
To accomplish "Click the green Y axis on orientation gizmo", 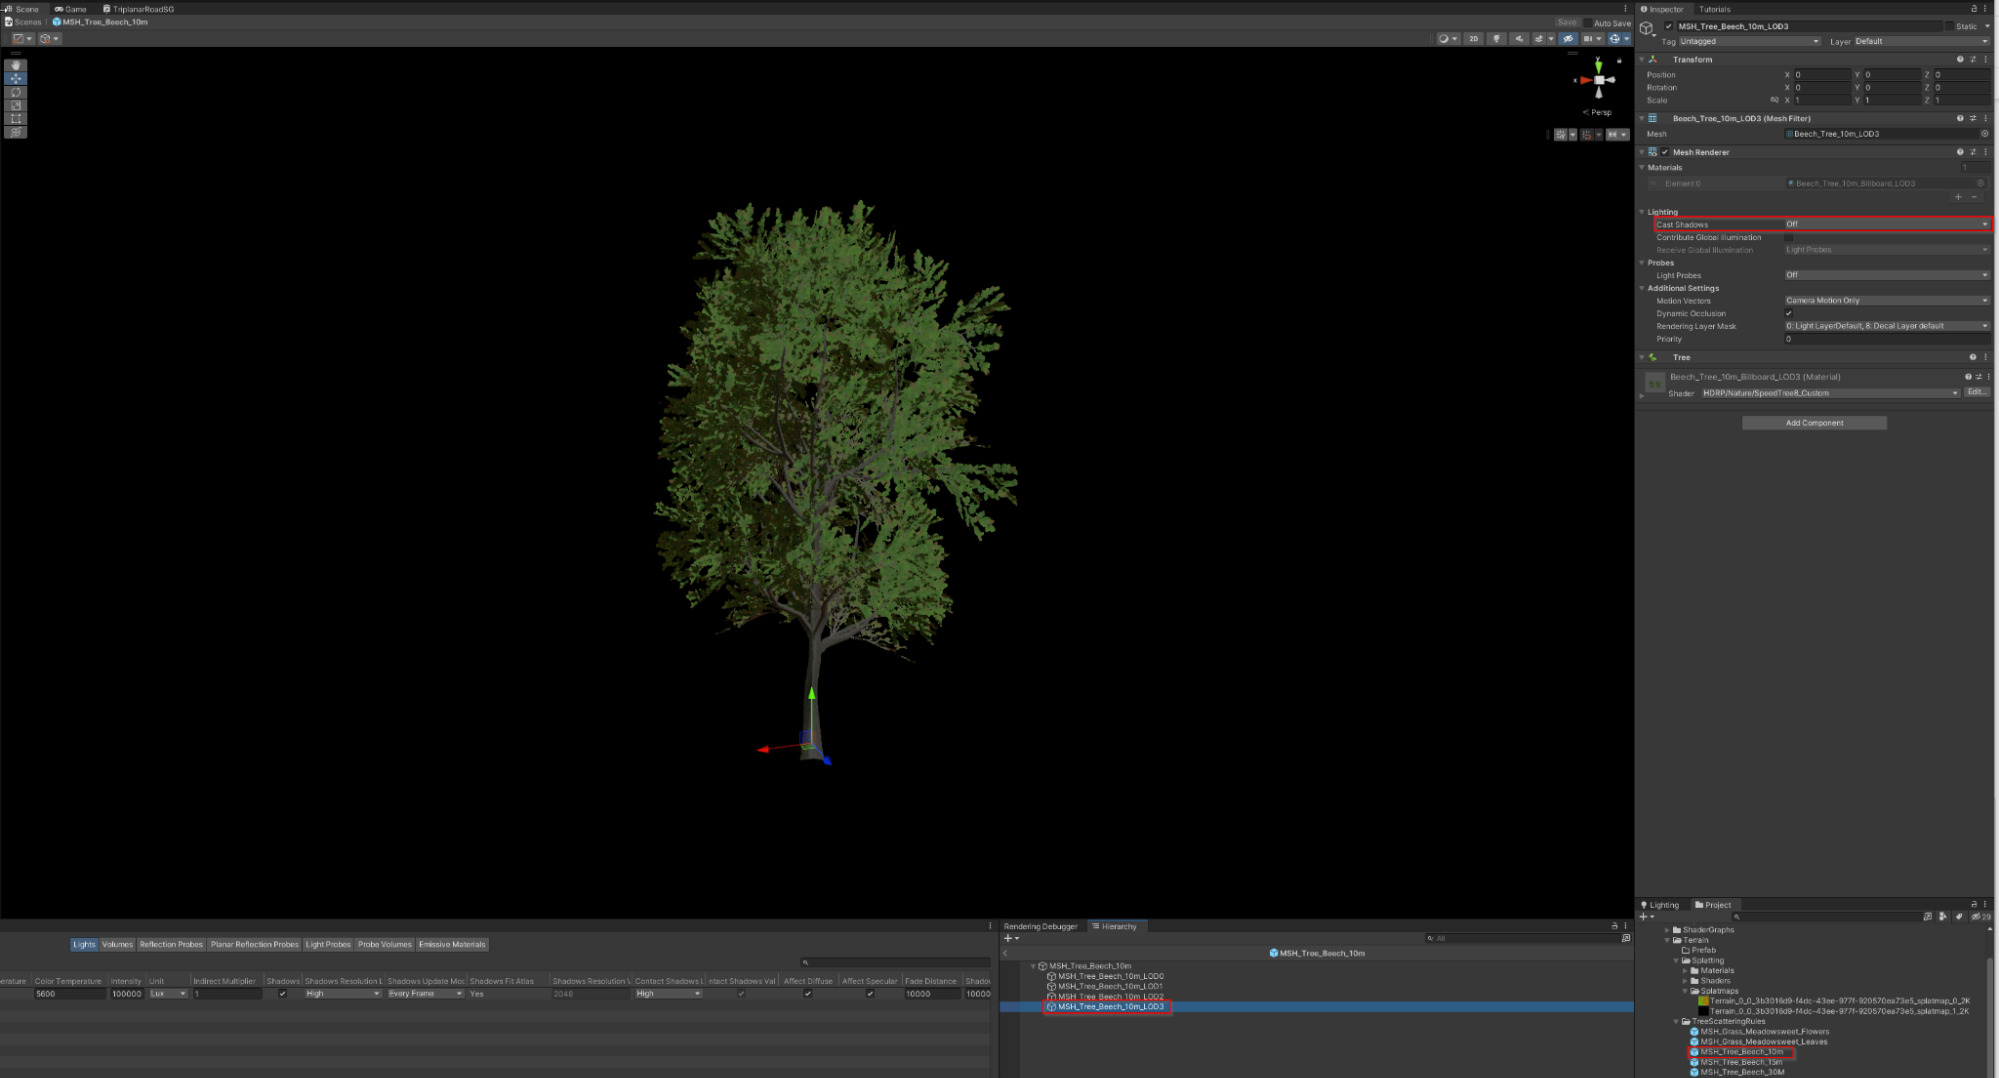I will [1598, 65].
